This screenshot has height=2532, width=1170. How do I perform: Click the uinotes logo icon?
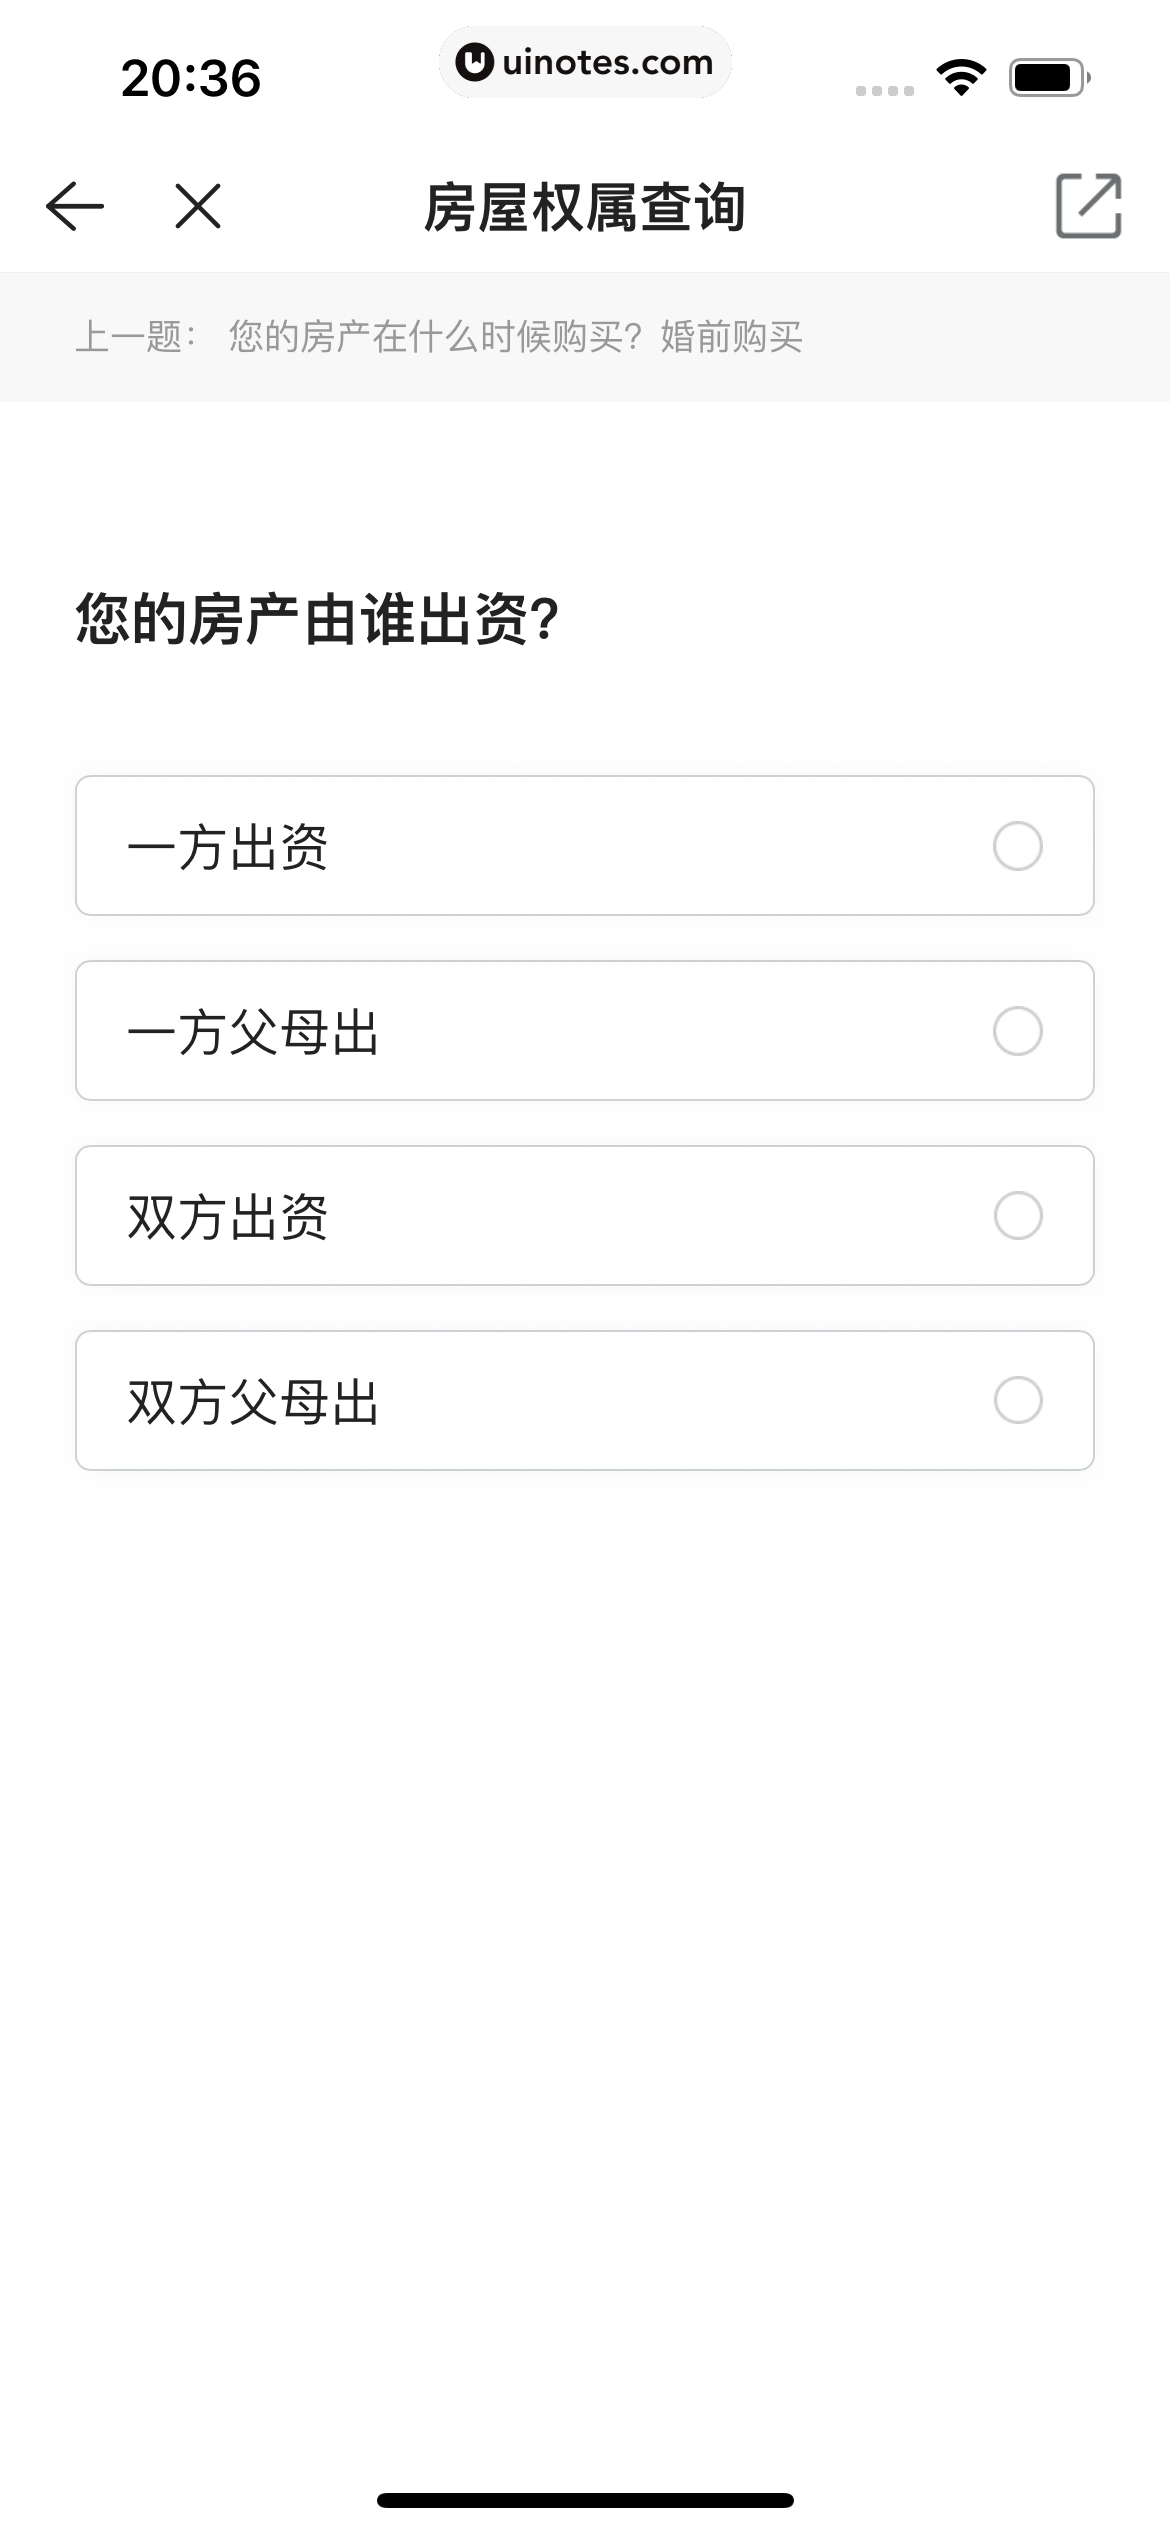tap(474, 63)
